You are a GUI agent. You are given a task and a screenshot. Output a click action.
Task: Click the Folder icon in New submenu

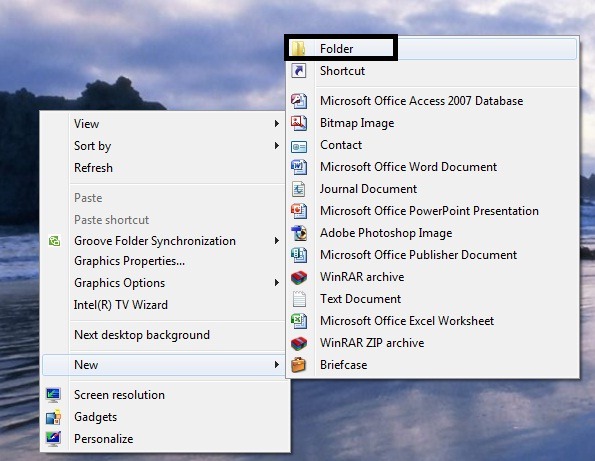[298, 49]
